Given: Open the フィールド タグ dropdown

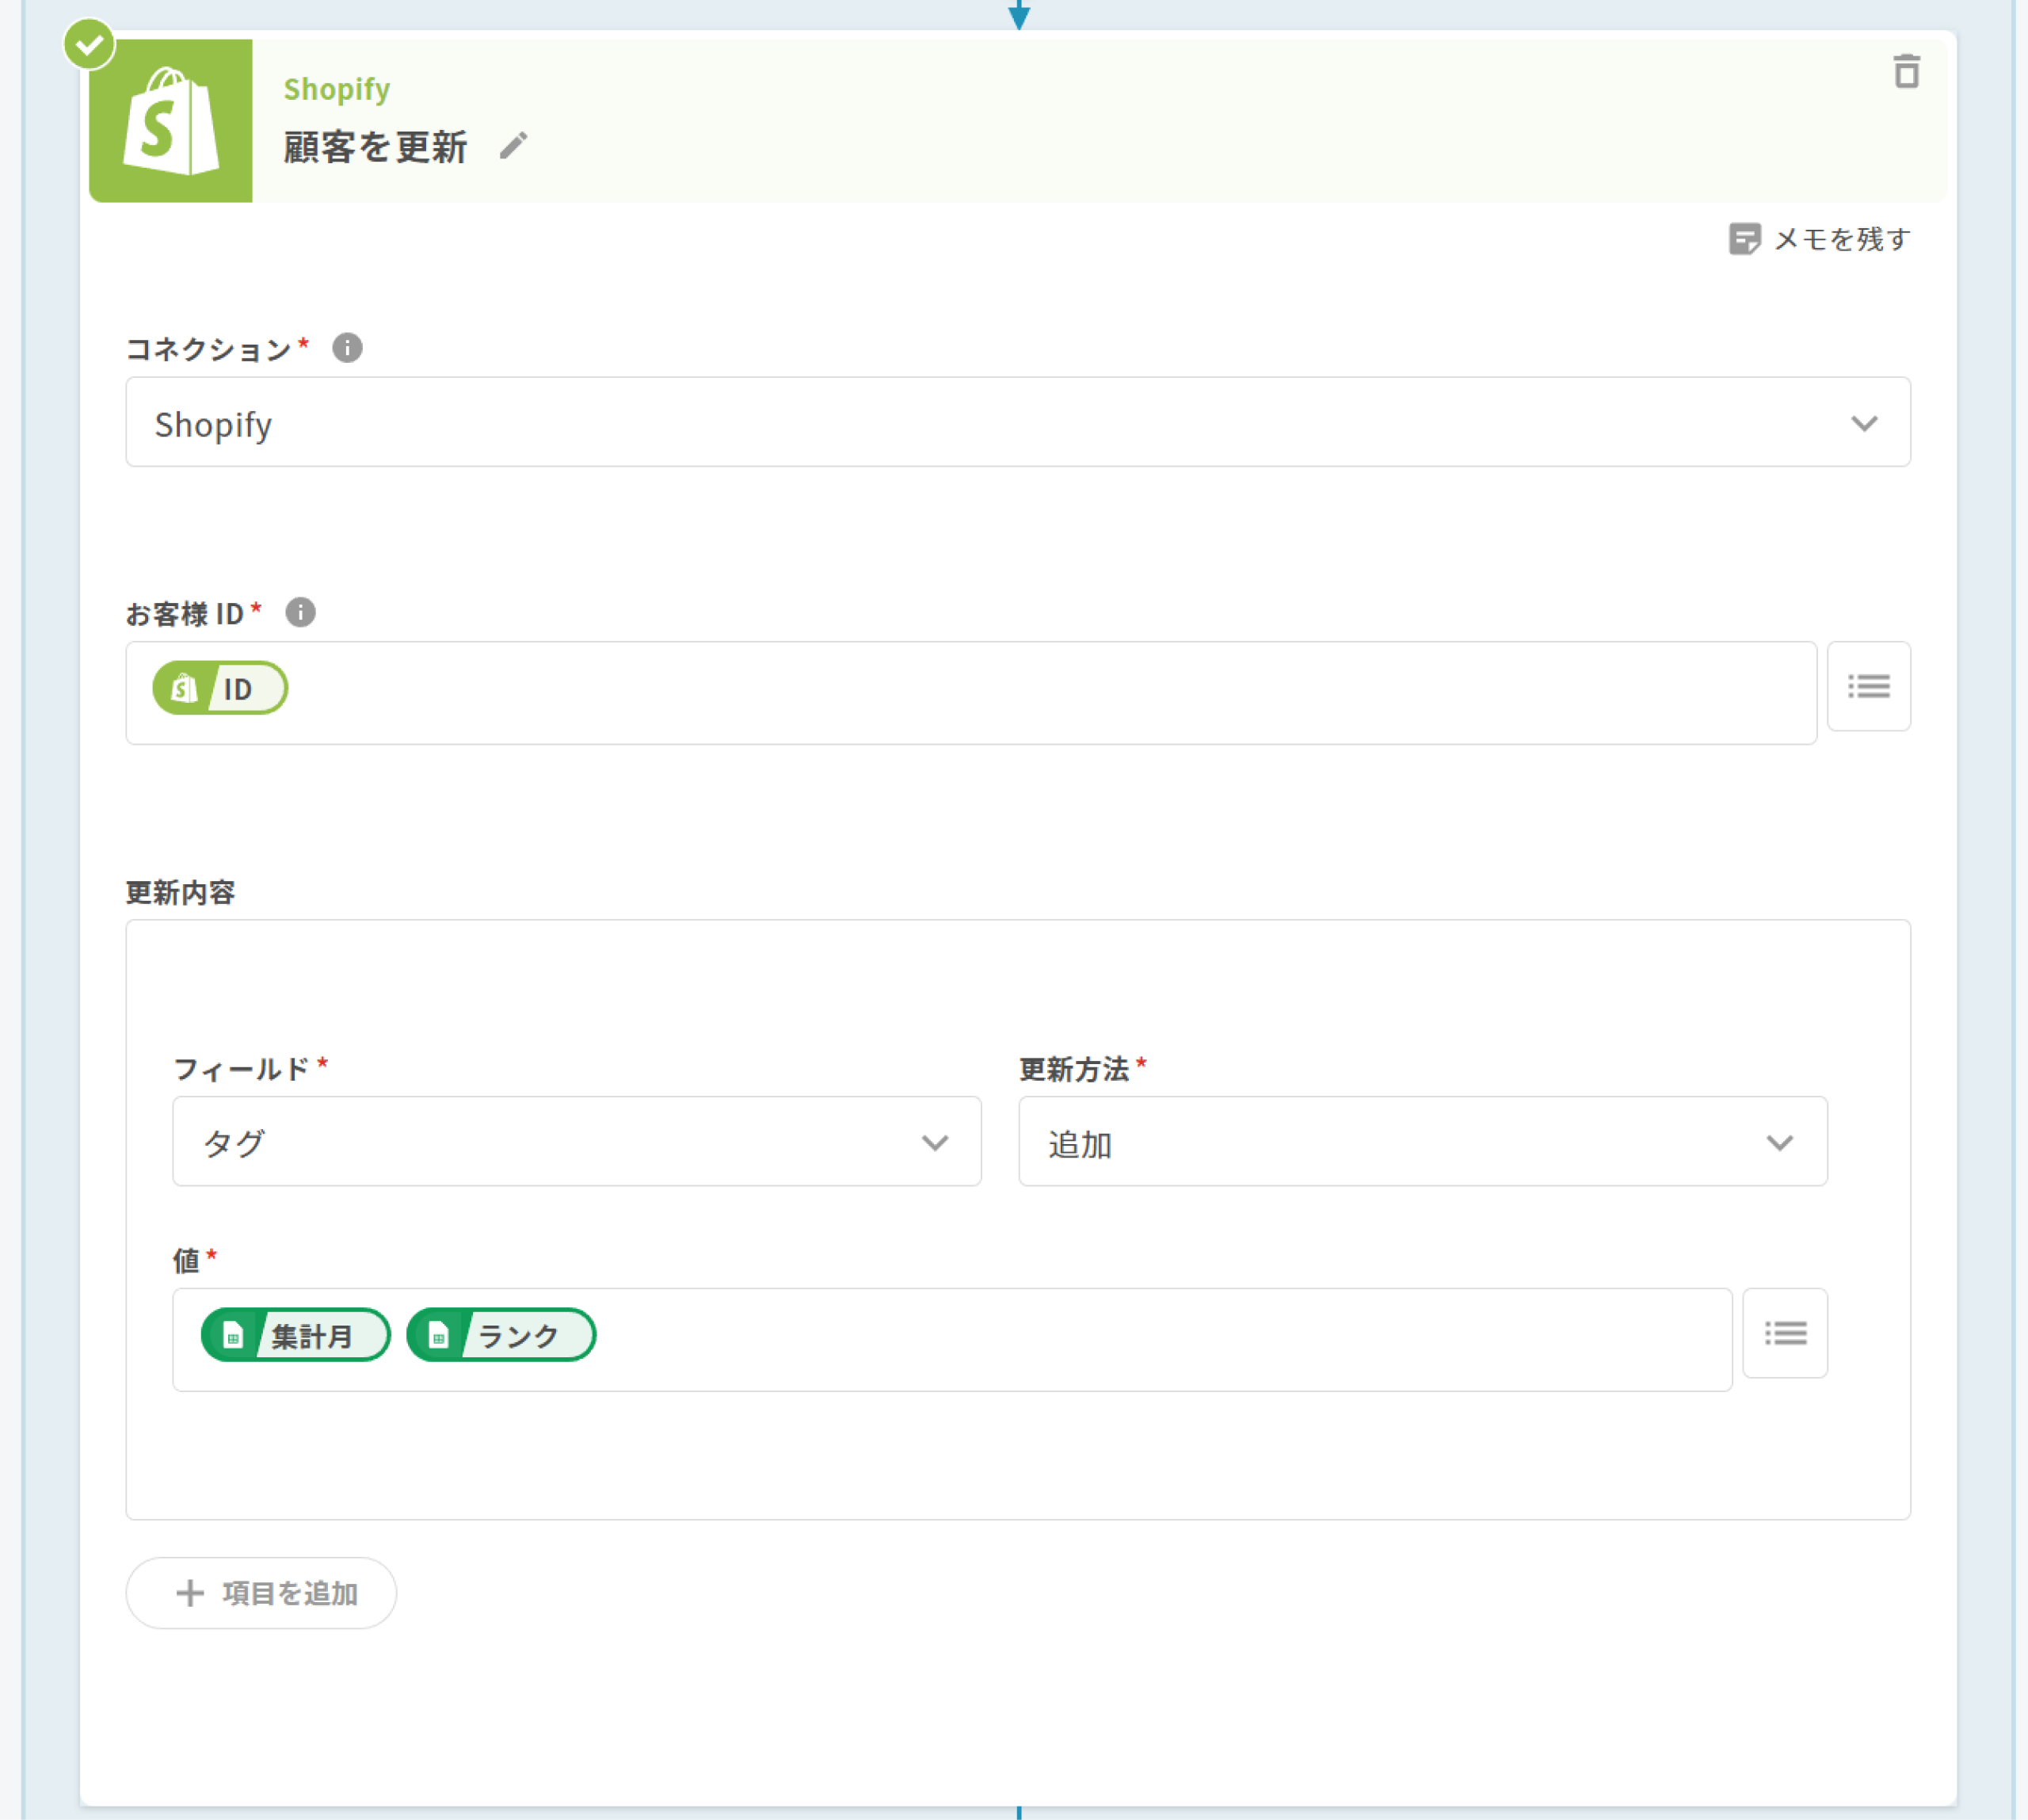Looking at the screenshot, I should point(576,1141).
